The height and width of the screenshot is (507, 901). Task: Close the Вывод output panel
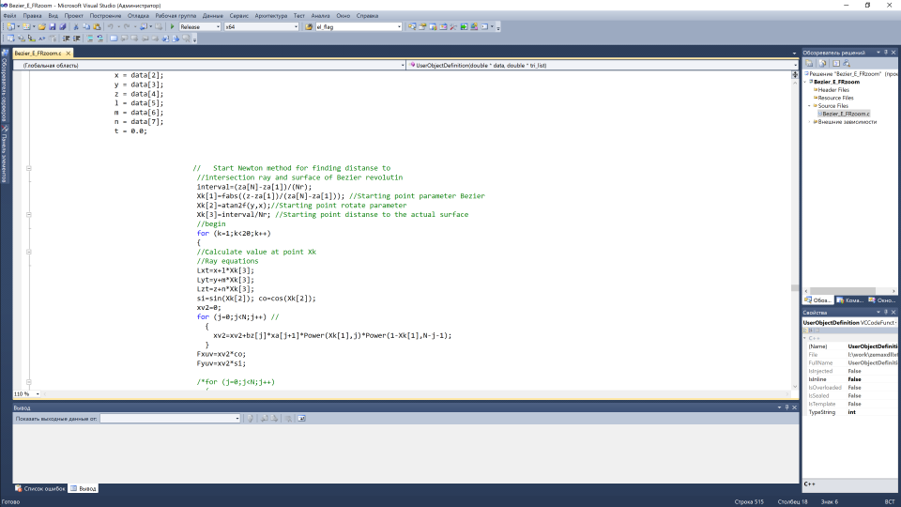pos(795,408)
